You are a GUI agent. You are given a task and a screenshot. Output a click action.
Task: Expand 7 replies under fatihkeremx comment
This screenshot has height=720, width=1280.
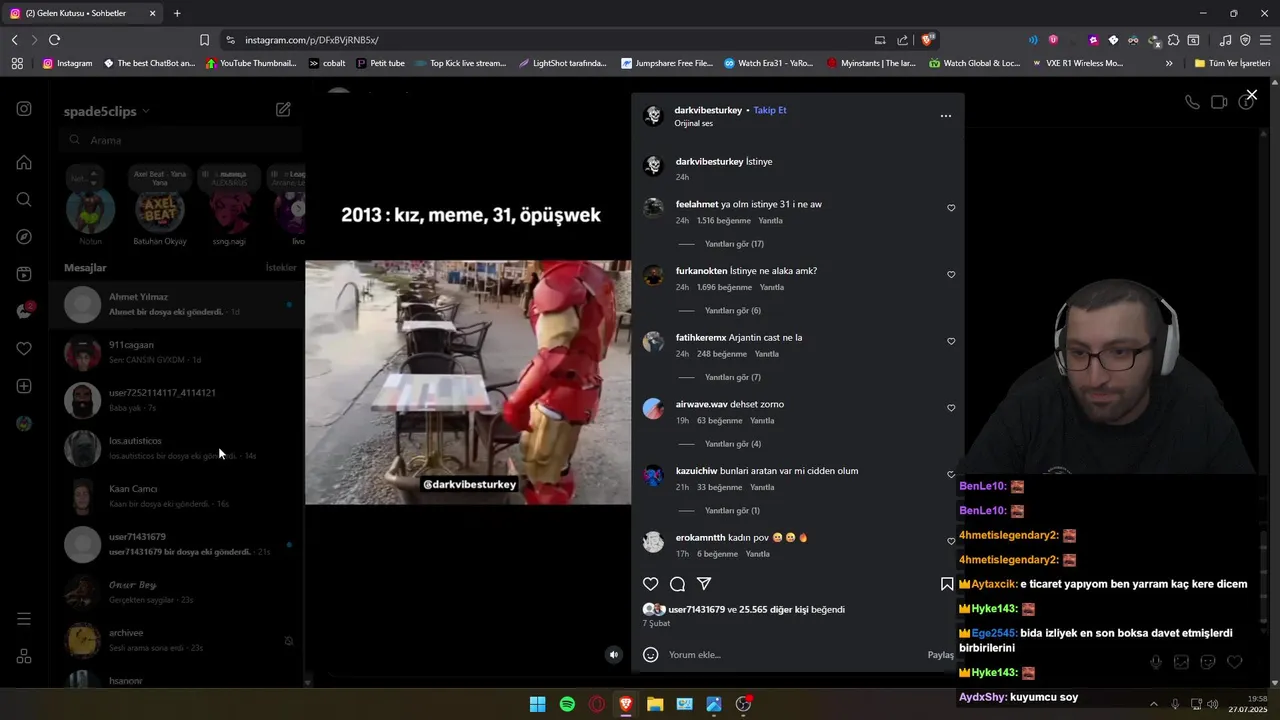click(x=732, y=377)
